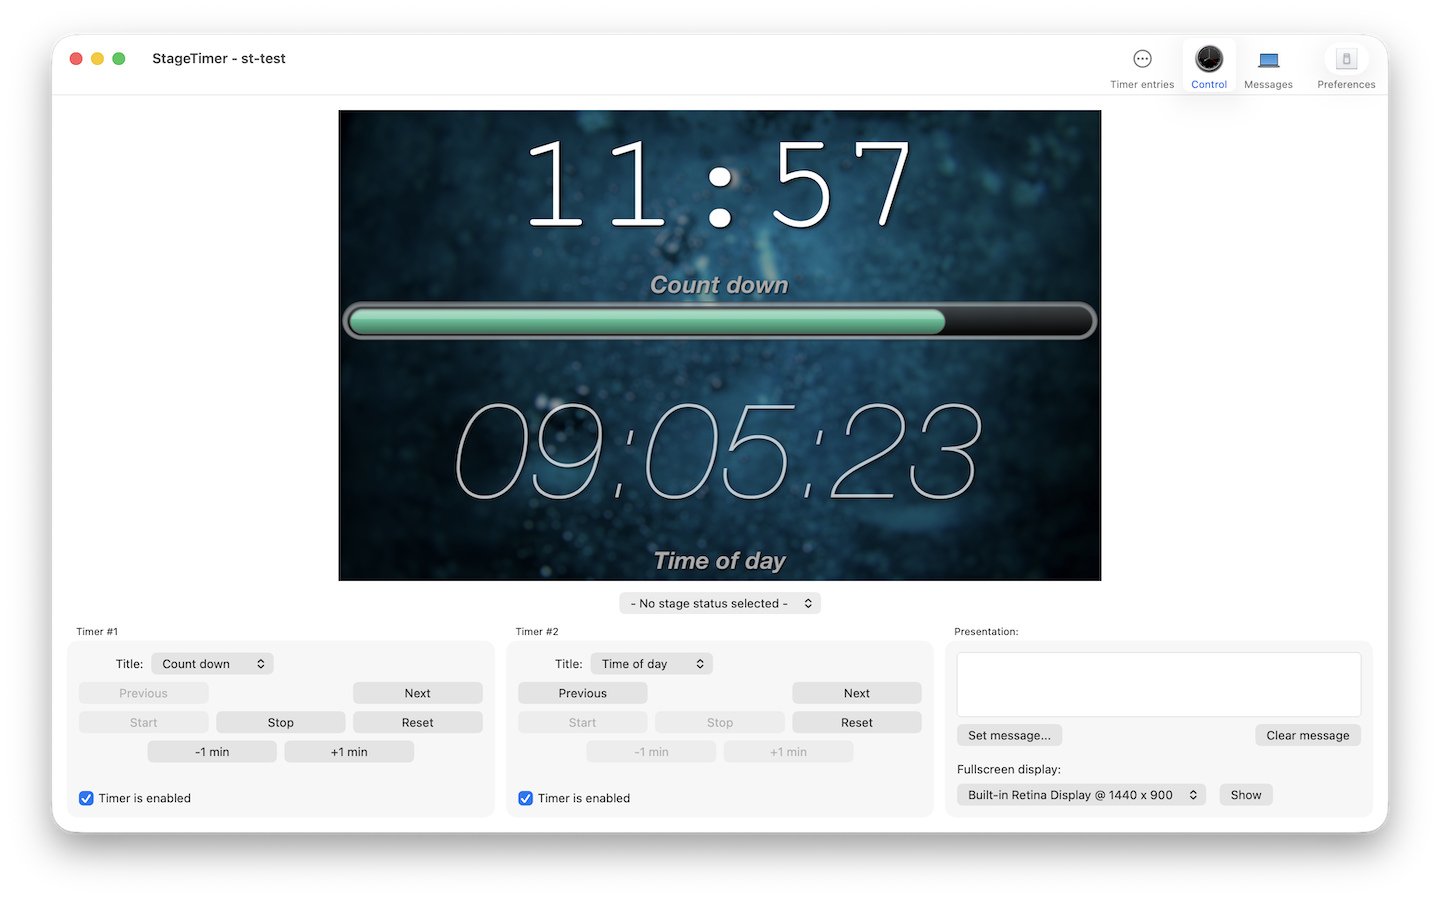1440x900 pixels.
Task: Open the Fullscreen display selection dropdown
Action: point(1081,795)
